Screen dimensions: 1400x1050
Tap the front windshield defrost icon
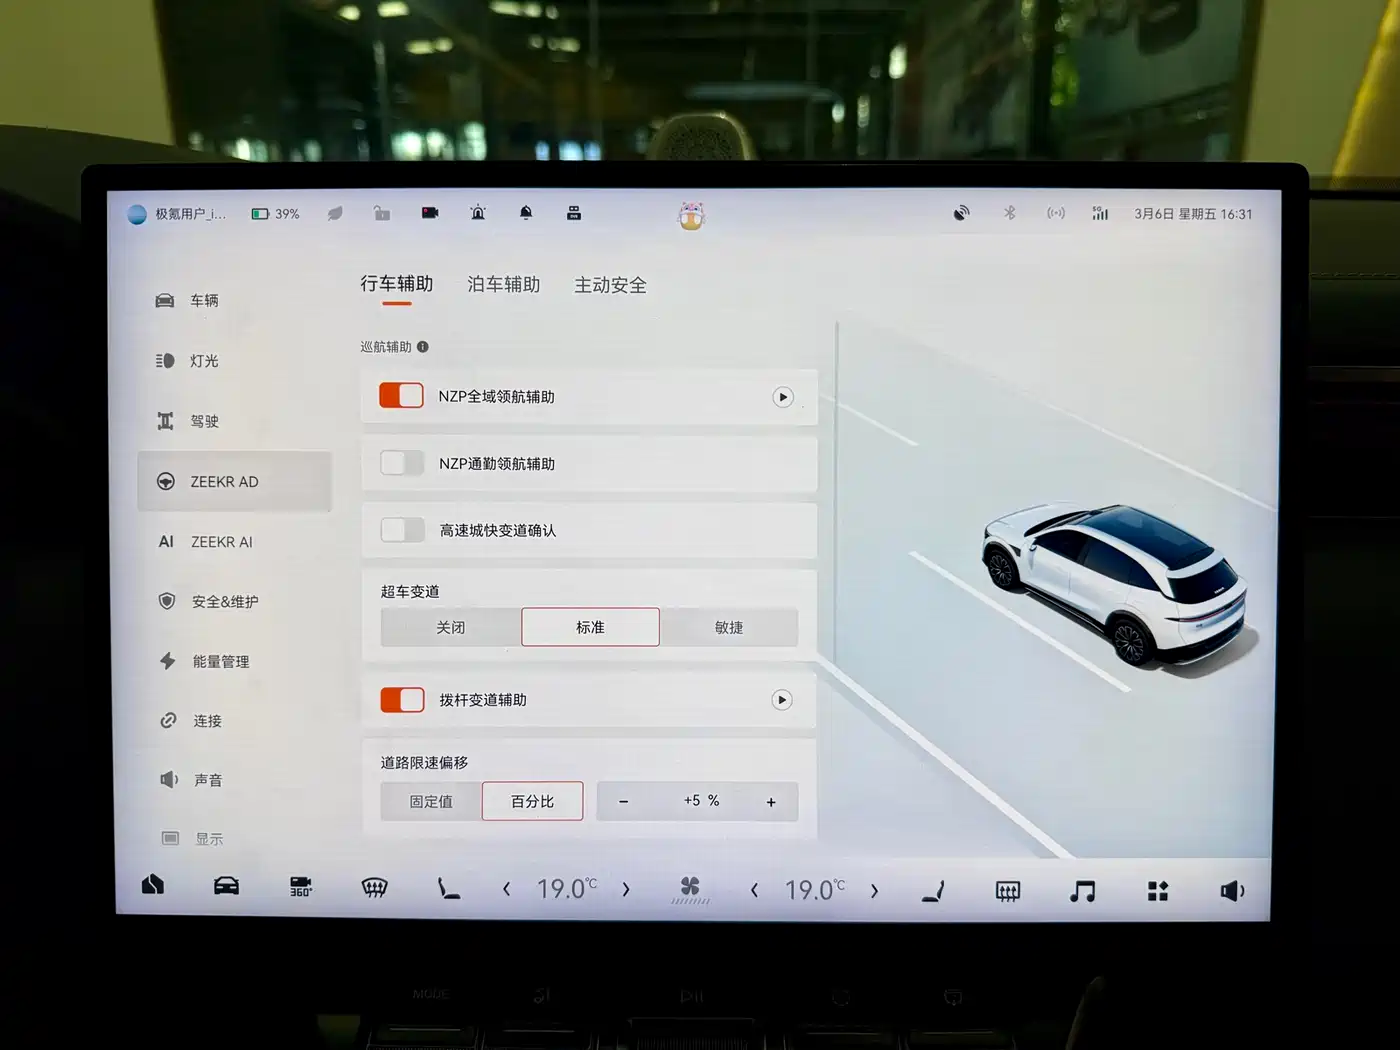[374, 887]
